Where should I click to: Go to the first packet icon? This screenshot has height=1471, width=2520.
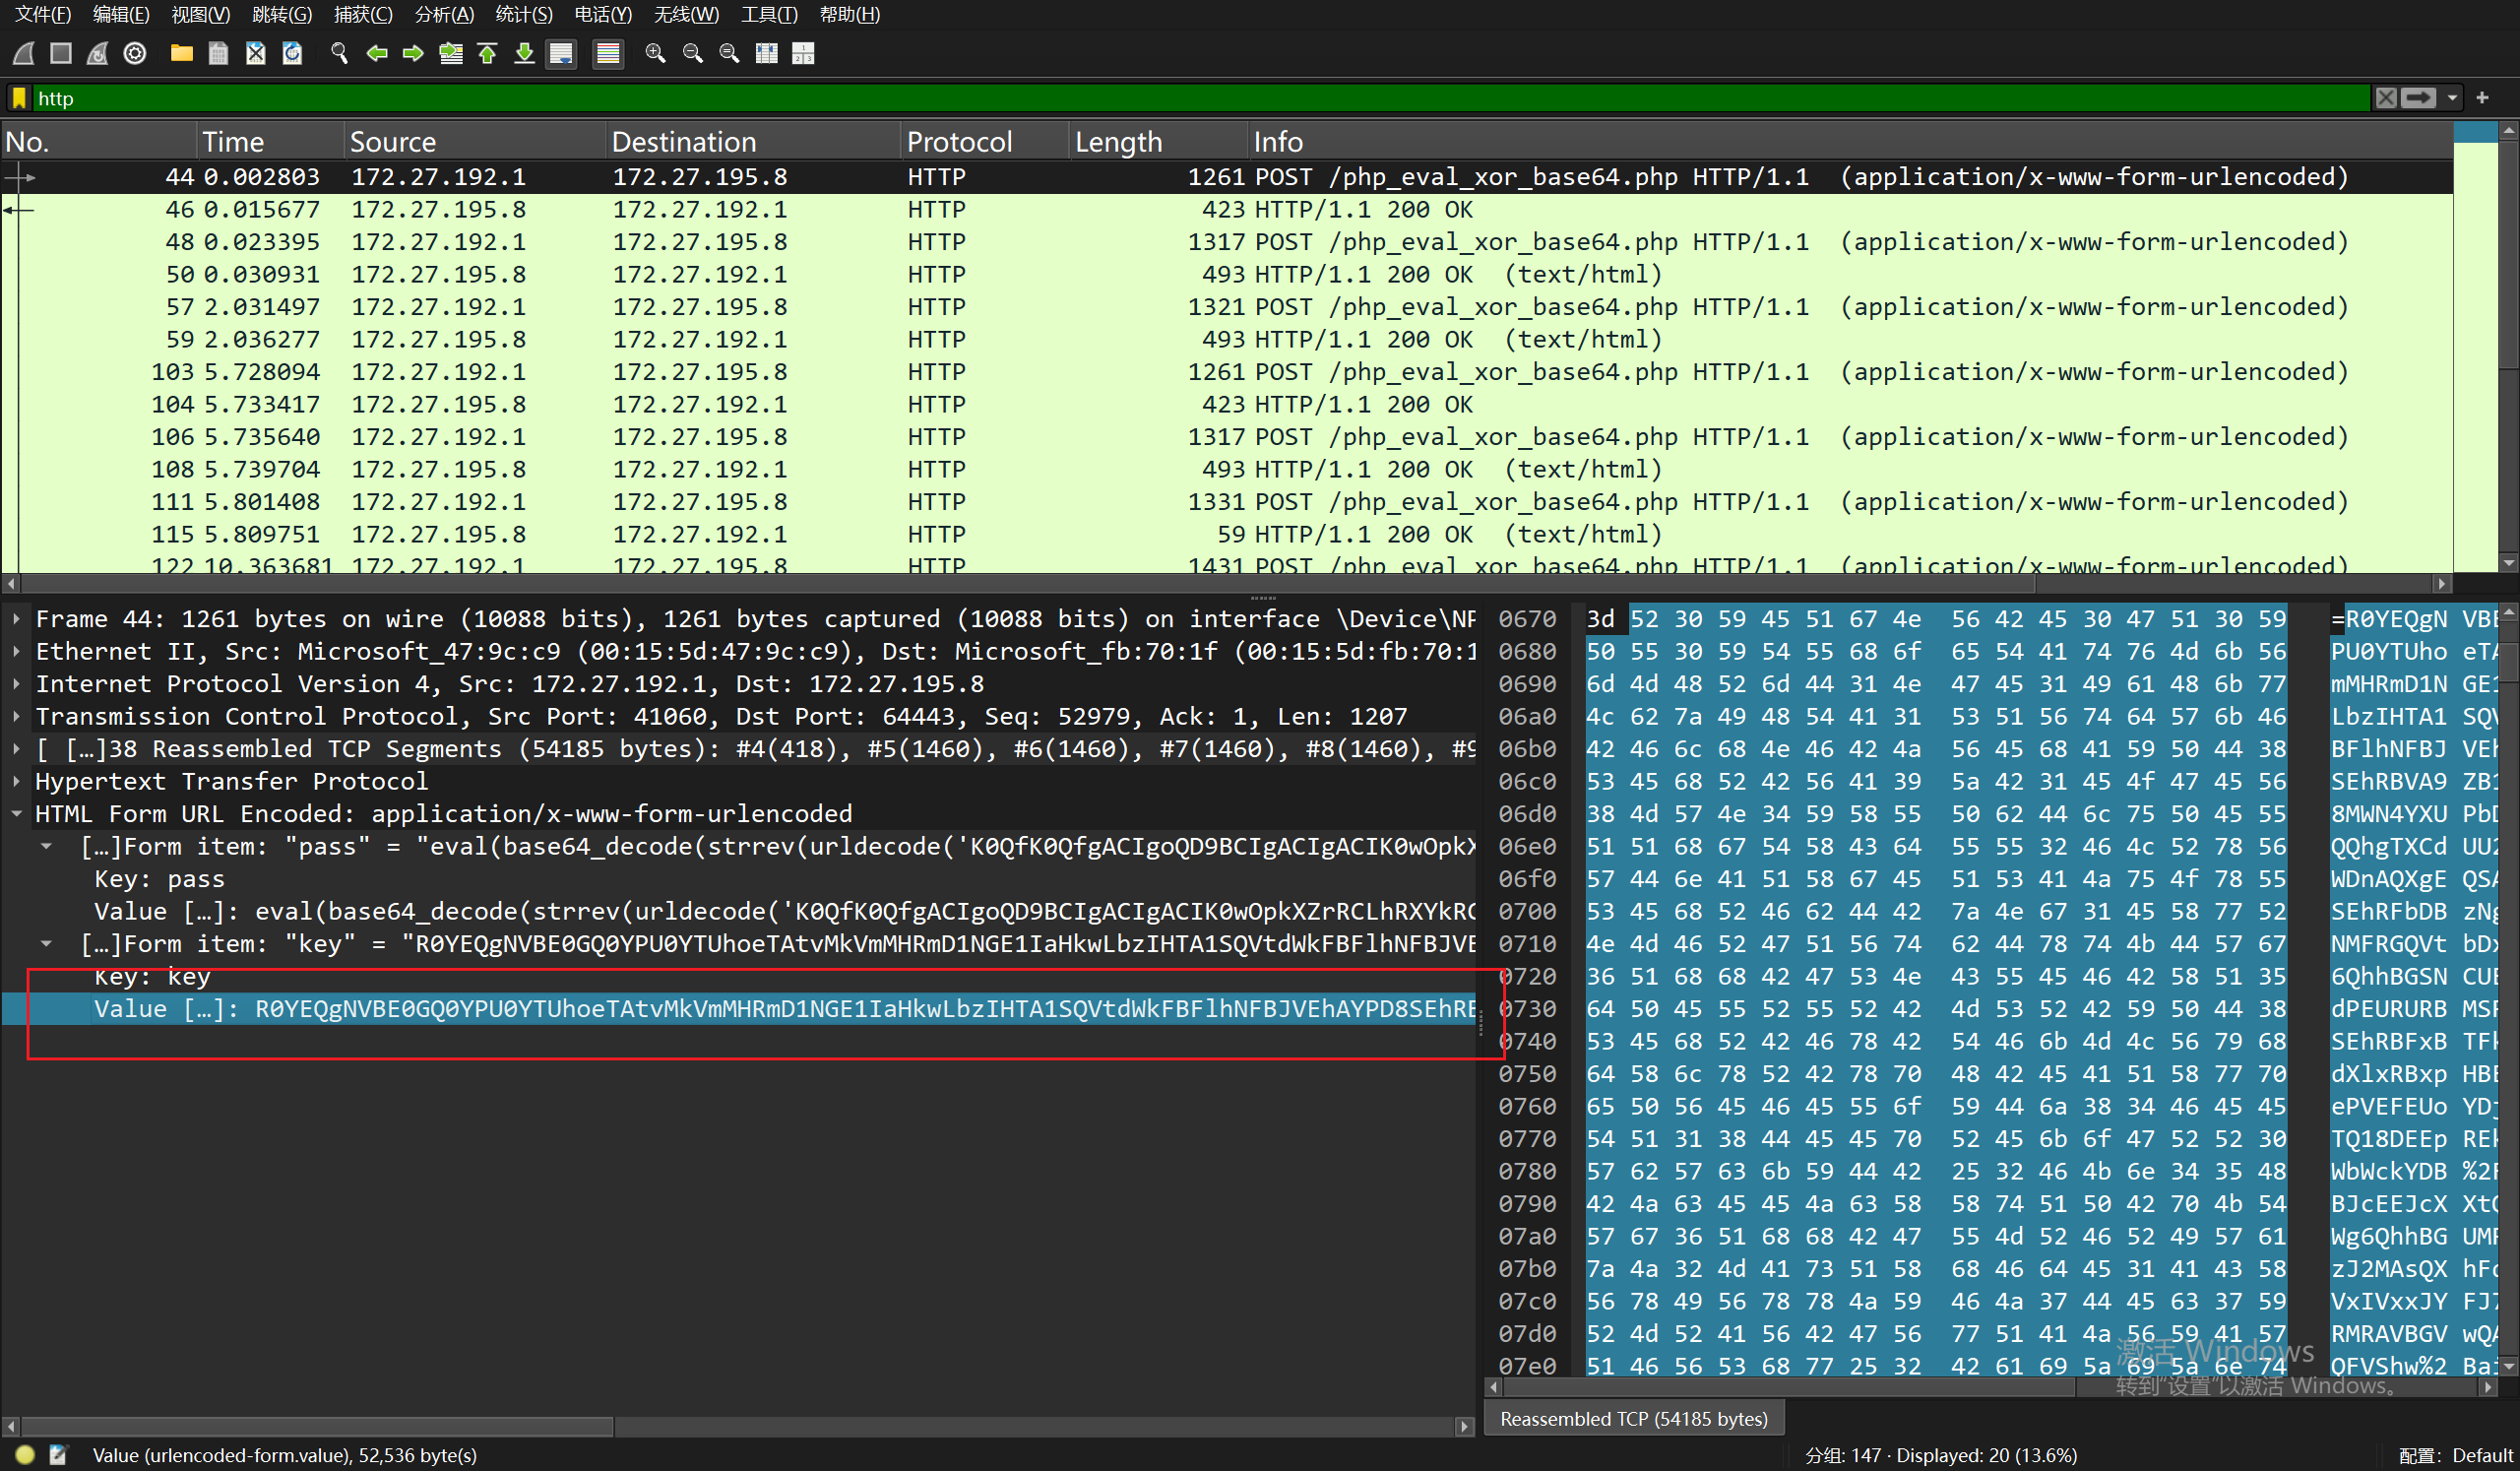488,54
